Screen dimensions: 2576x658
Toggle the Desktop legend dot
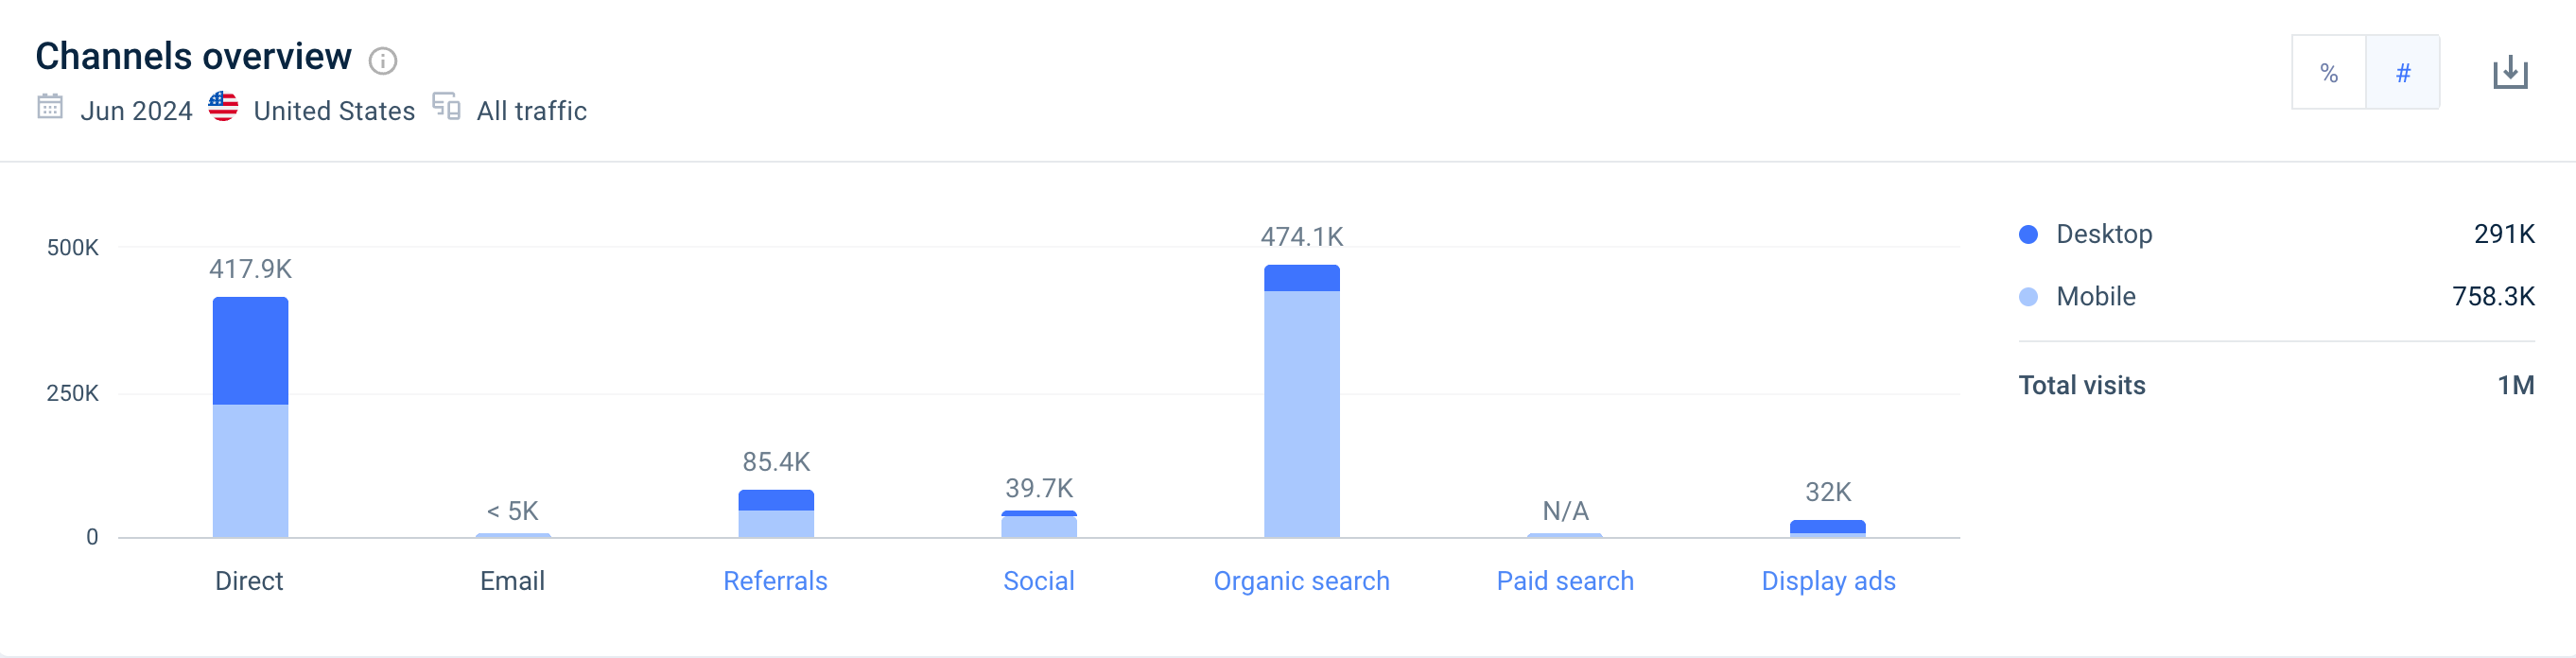[x=2028, y=235]
